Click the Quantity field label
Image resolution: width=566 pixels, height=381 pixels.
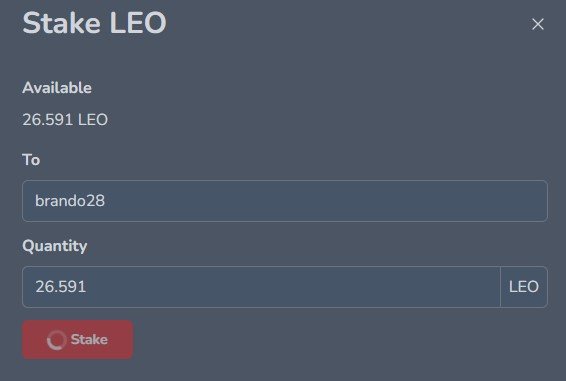(55, 246)
